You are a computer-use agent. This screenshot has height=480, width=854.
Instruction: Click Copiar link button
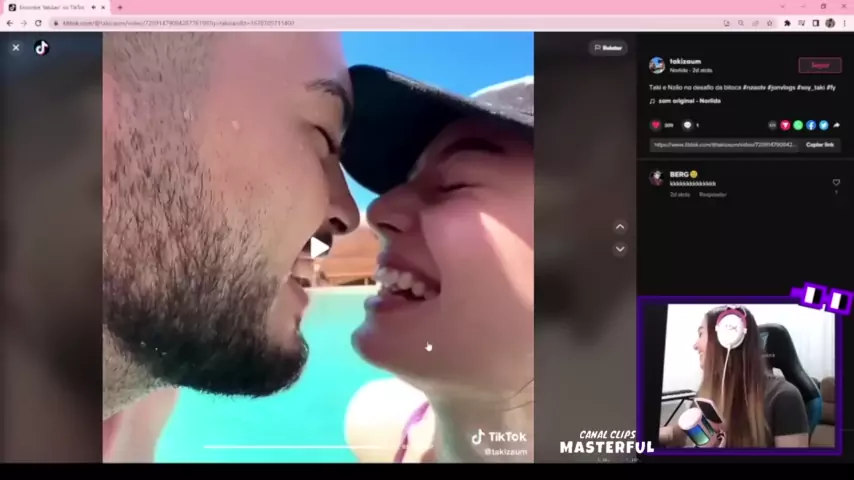pyautogui.click(x=820, y=144)
